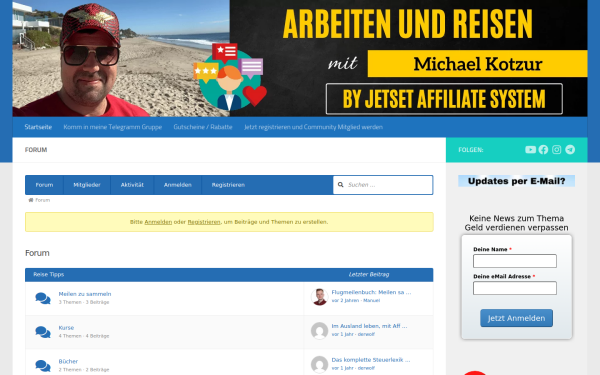Click the Bücher forum chat icon
600x375 pixels.
click(x=43, y=365)
